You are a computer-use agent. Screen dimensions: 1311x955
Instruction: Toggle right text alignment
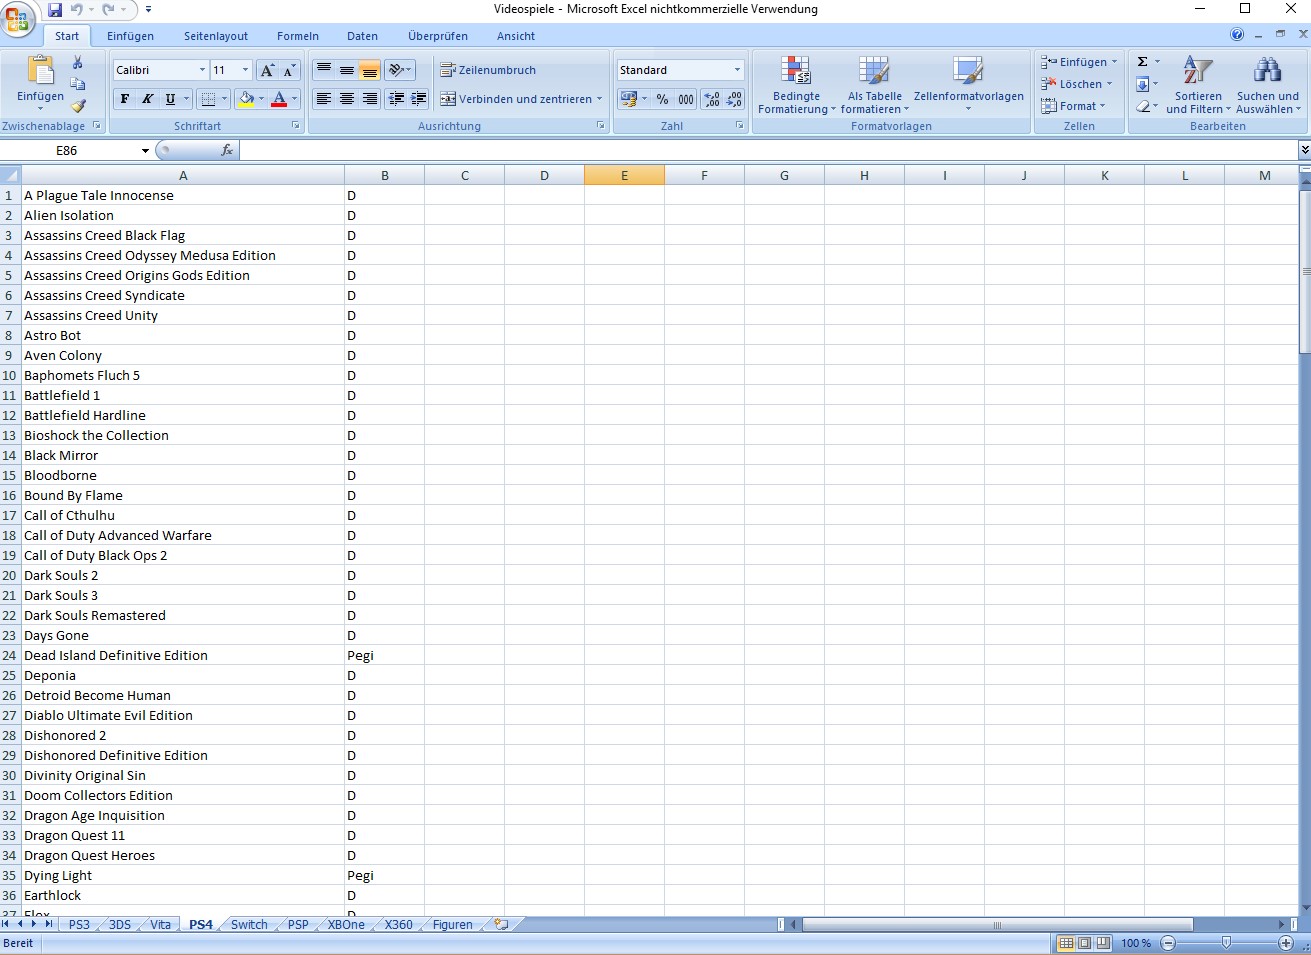(x=370, y=99)
